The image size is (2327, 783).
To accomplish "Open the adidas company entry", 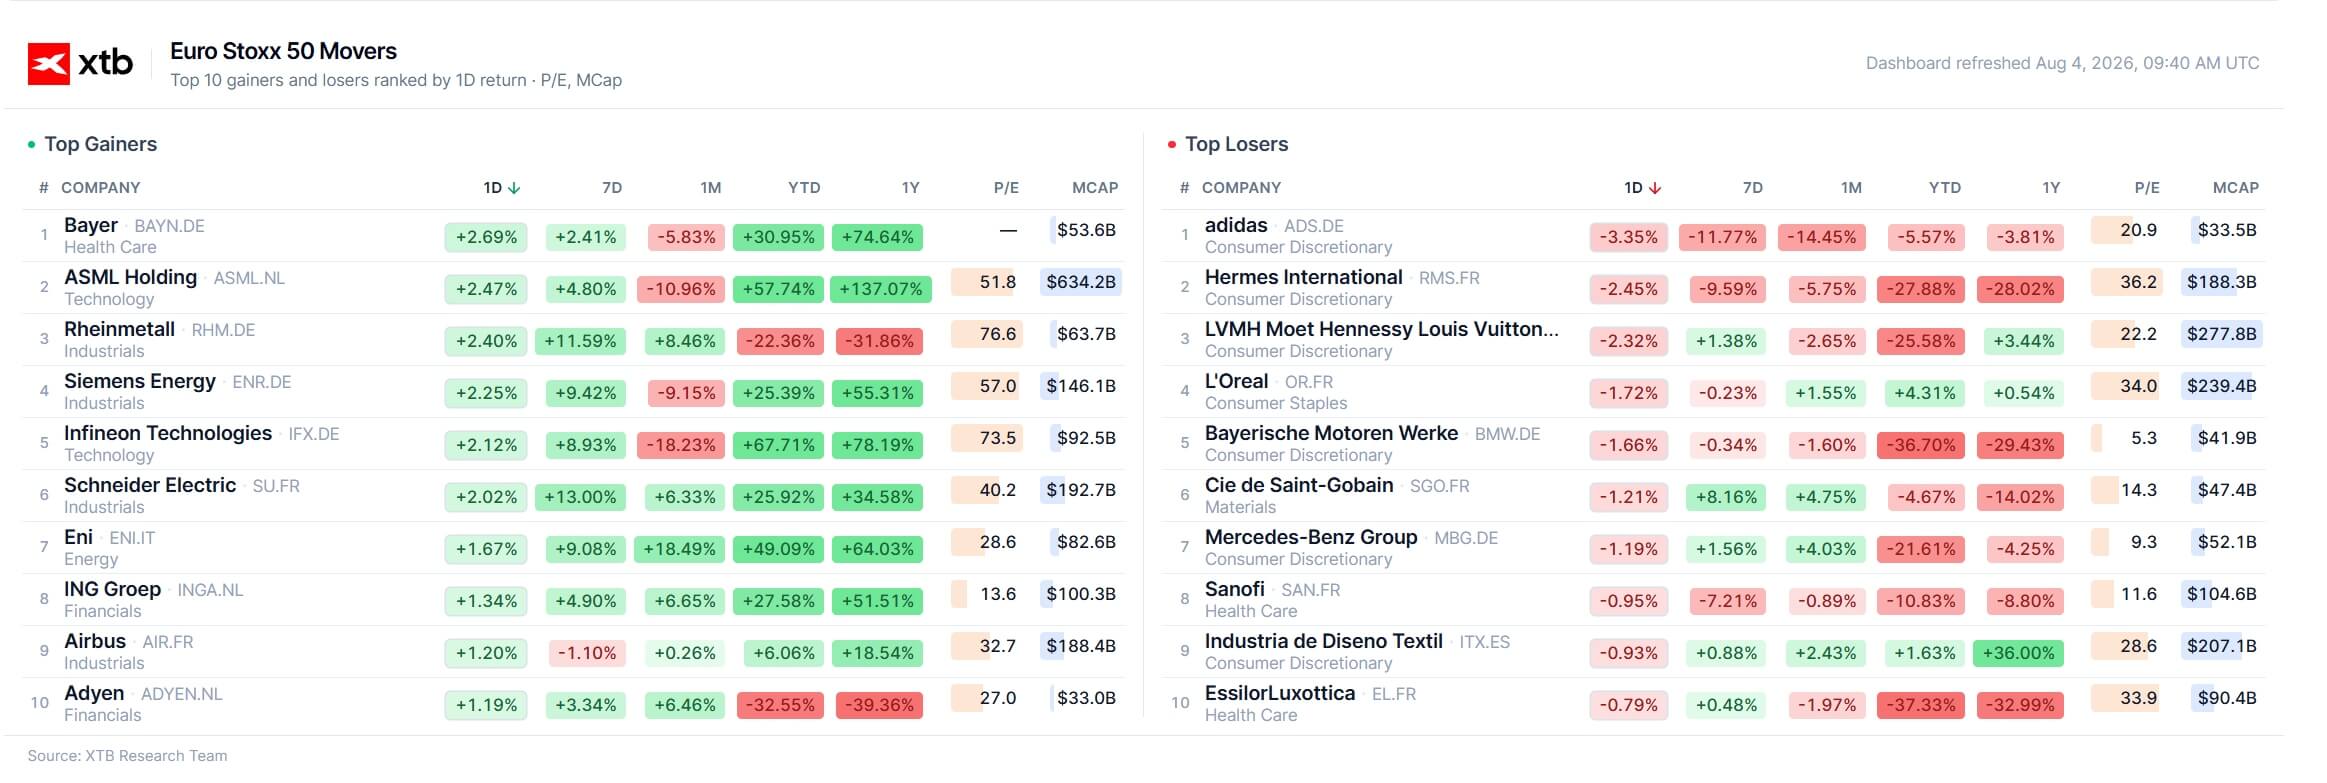I will coord(1236,225).
